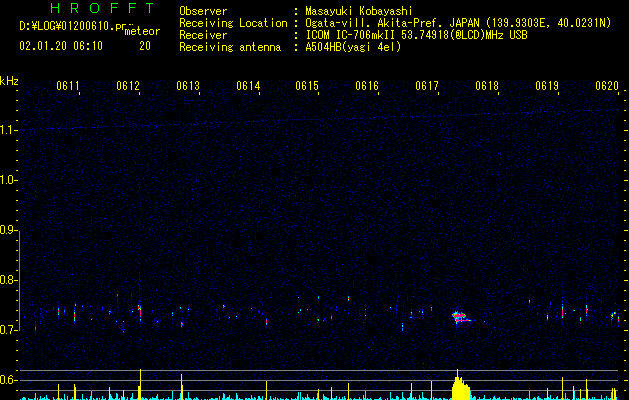
Task: Click the 0617 time marker
Action: (427, 86)
